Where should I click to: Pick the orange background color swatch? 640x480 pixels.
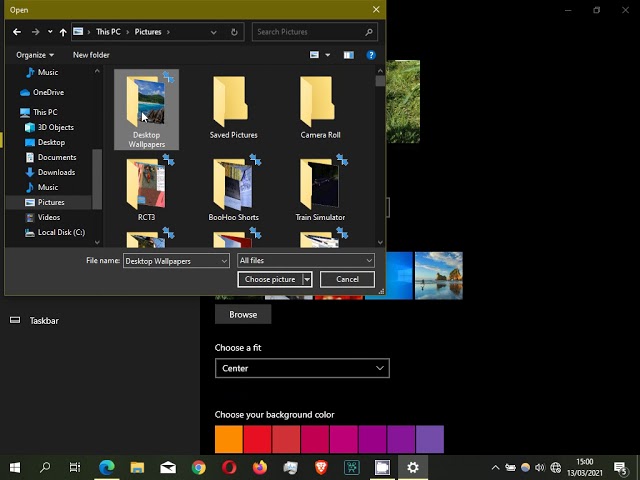[x=229, y=439]
